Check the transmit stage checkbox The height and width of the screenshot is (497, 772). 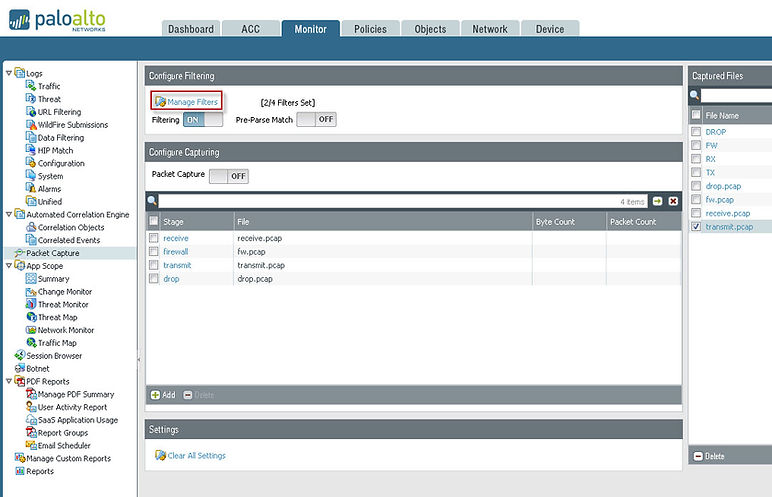point(154,265)
